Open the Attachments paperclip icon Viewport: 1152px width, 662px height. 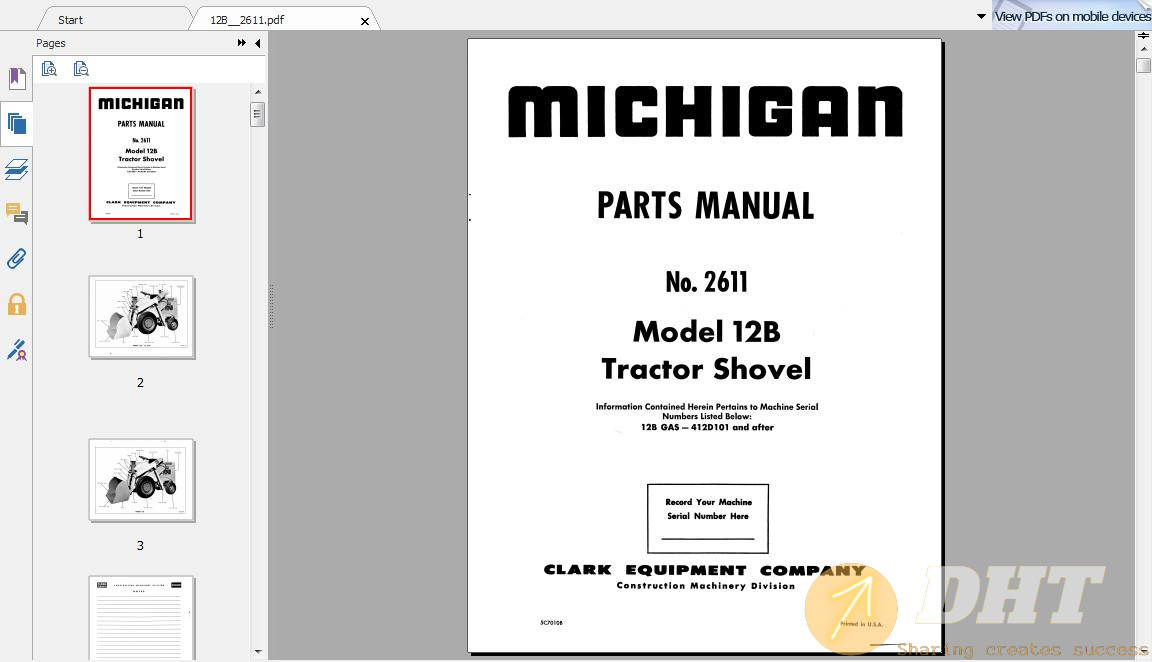16,259
